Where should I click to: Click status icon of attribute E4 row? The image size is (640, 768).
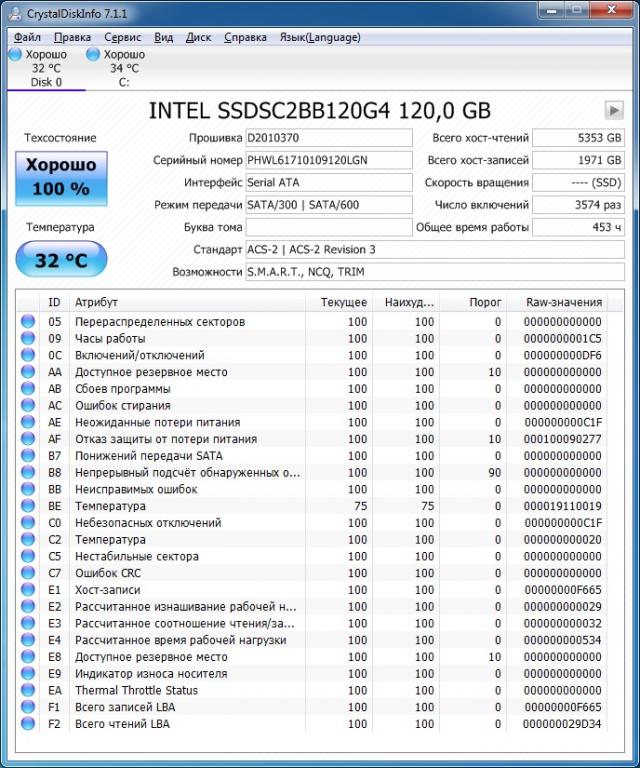[x=28, y=640]
